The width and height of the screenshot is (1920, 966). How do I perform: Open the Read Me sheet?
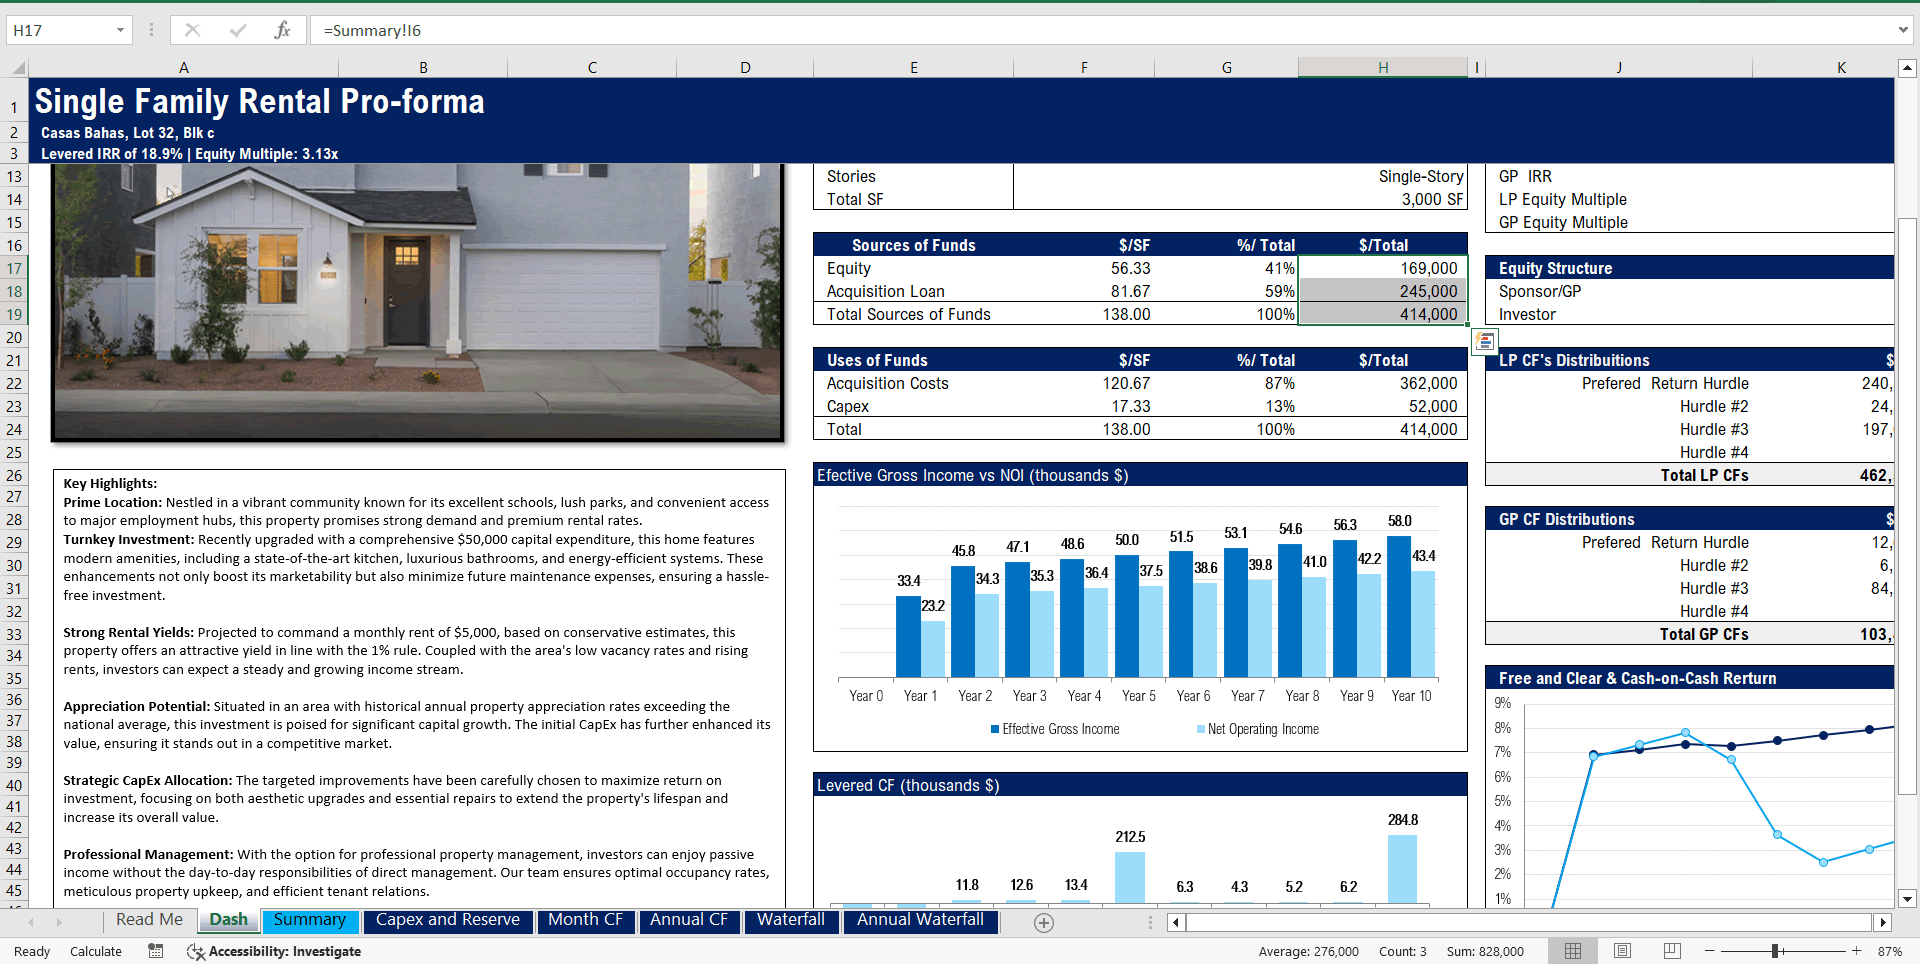click(148, 919)
